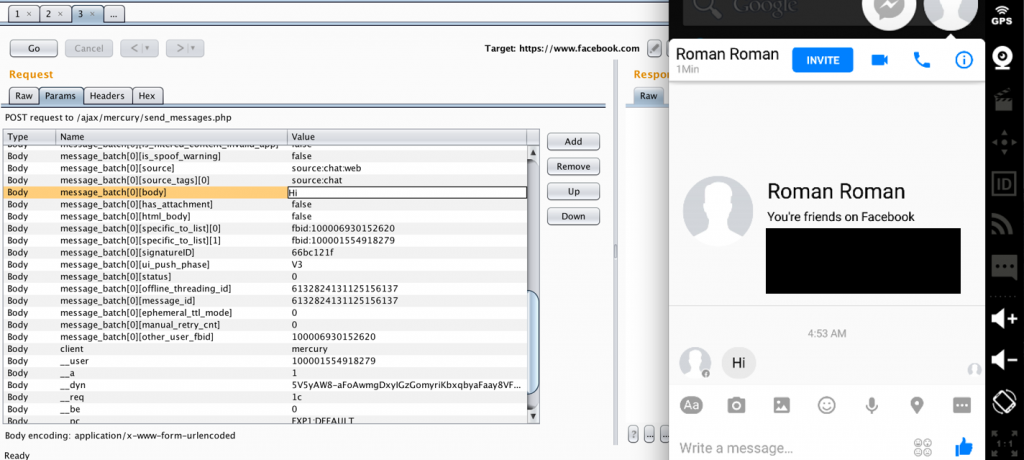Open the webcam widget in emulator sidebar
Screen dimensions: 1024x460
[1004, 59]
